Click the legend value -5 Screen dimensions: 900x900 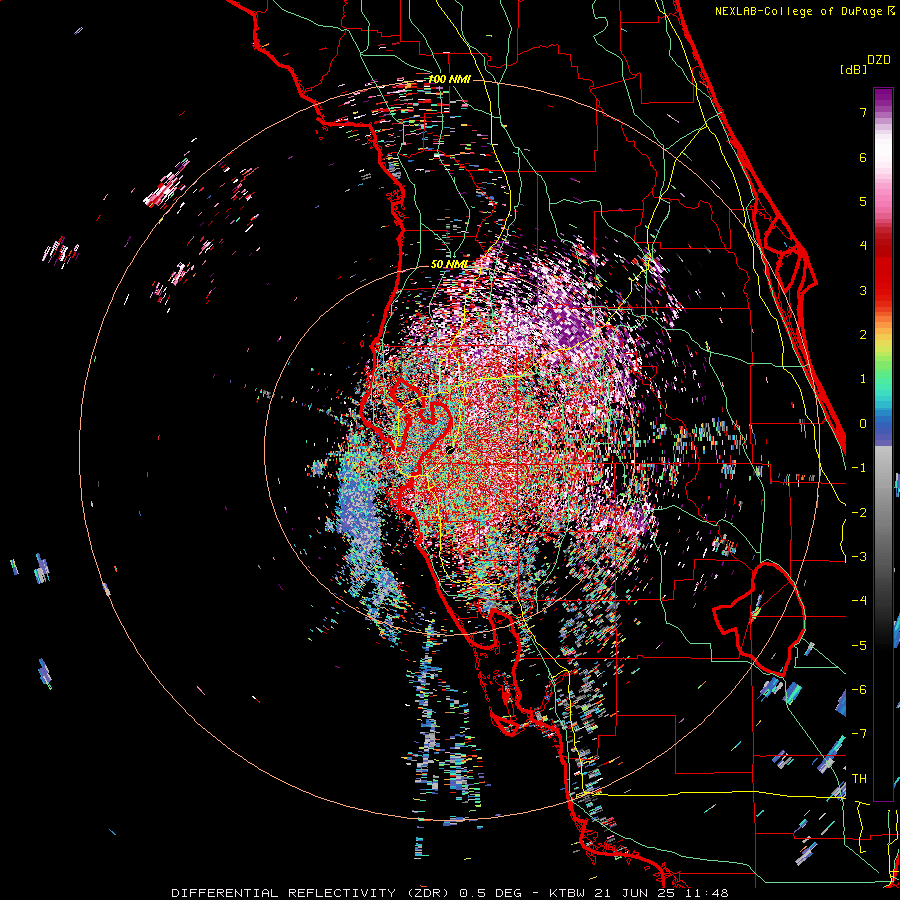click(x=859, y=645)
